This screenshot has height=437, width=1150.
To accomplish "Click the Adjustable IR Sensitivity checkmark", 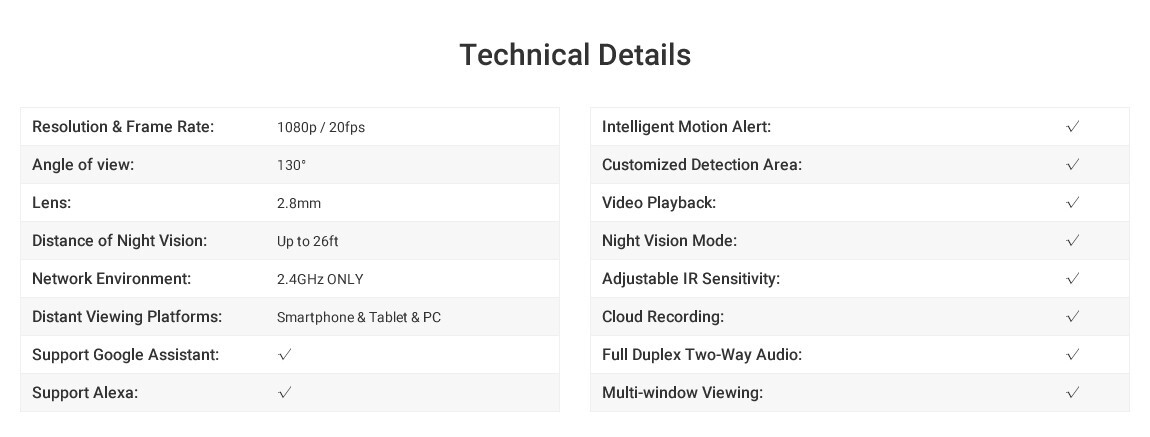I will click(1072, 279).
